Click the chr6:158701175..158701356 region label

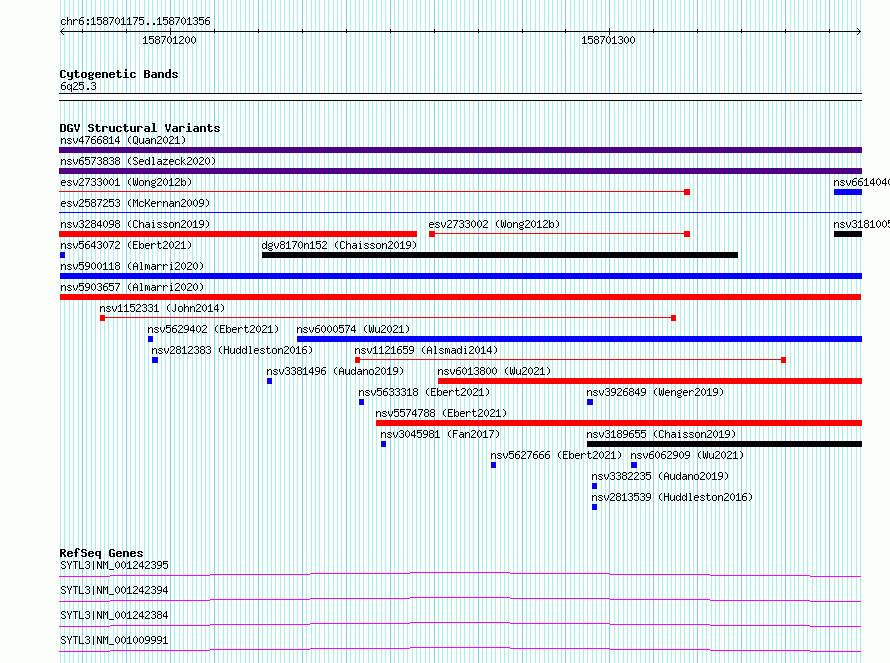point(135,22)
